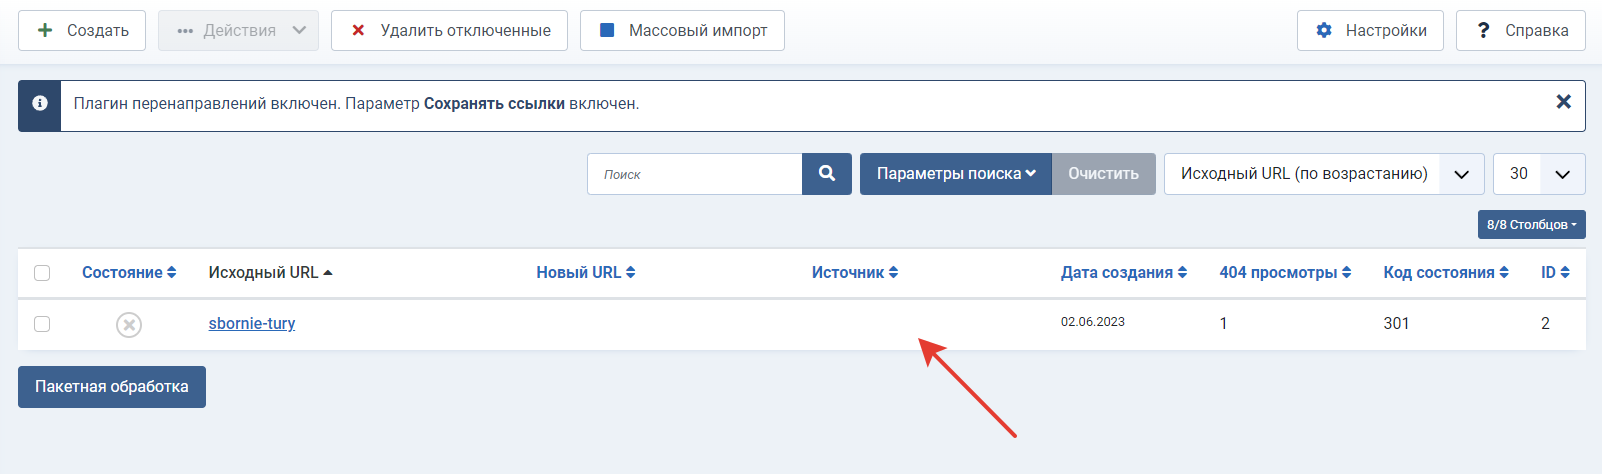The image size is (1602, 474).
Task: Open Массовый импорт
Action: tap(682, 30)
